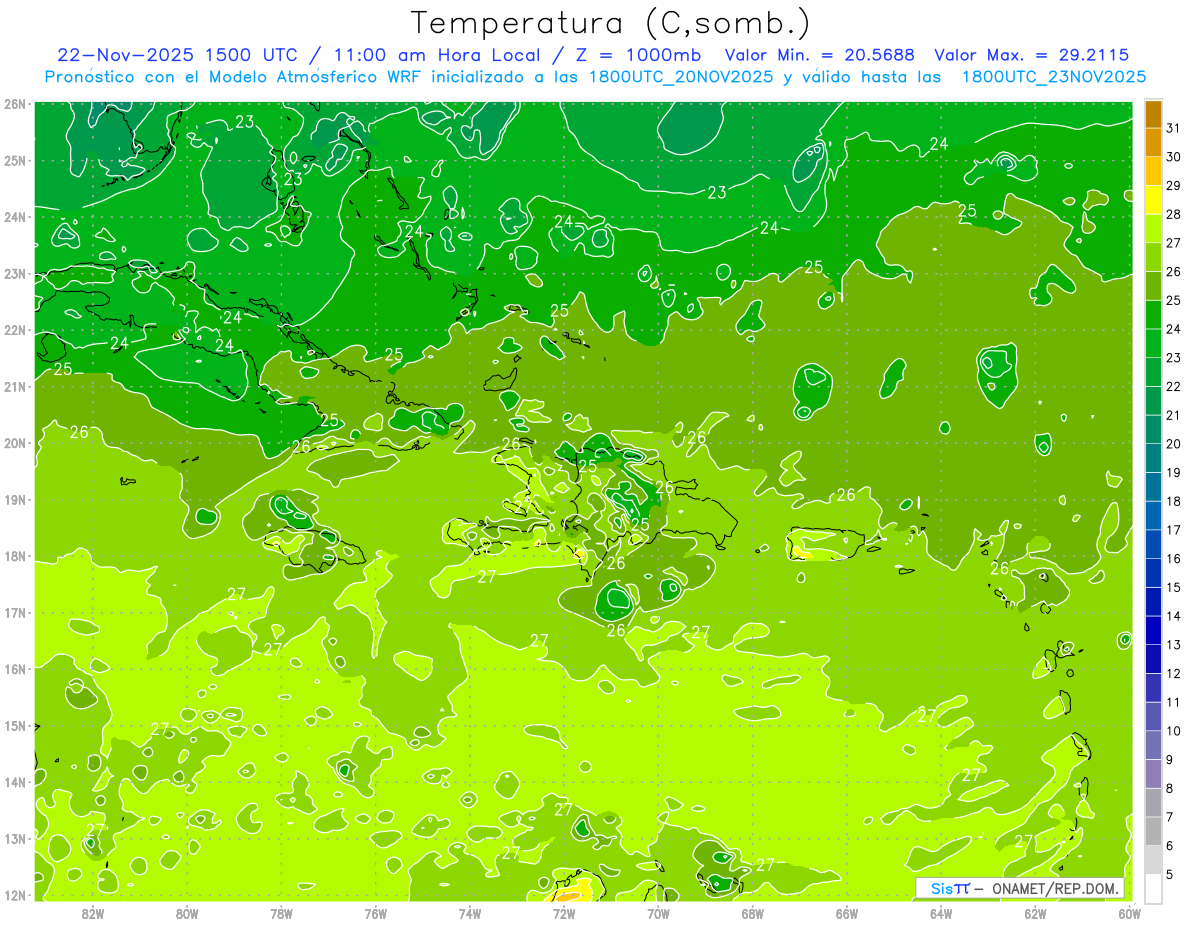Pick the topmost brown swatch above 31
The height and width of the screenshot is (927, 1200).
[1153, 114]
